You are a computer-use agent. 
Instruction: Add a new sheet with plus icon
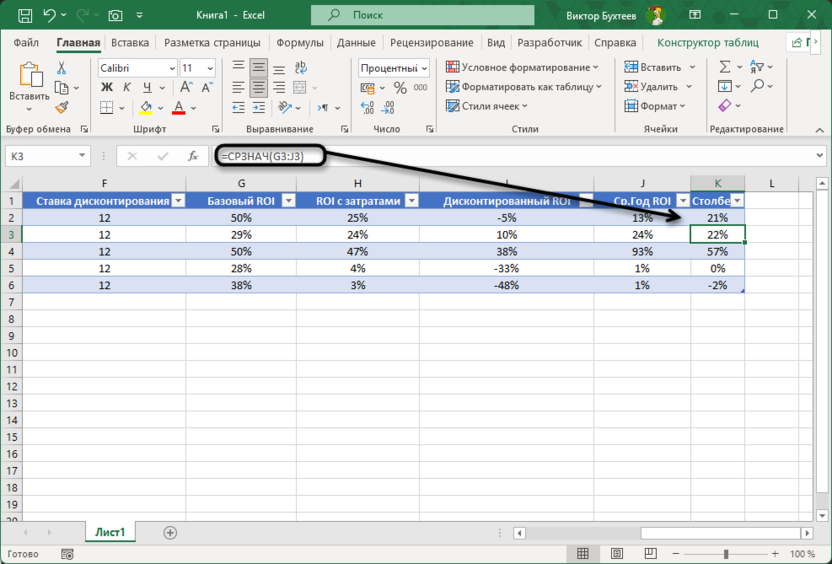pos(170,533)
